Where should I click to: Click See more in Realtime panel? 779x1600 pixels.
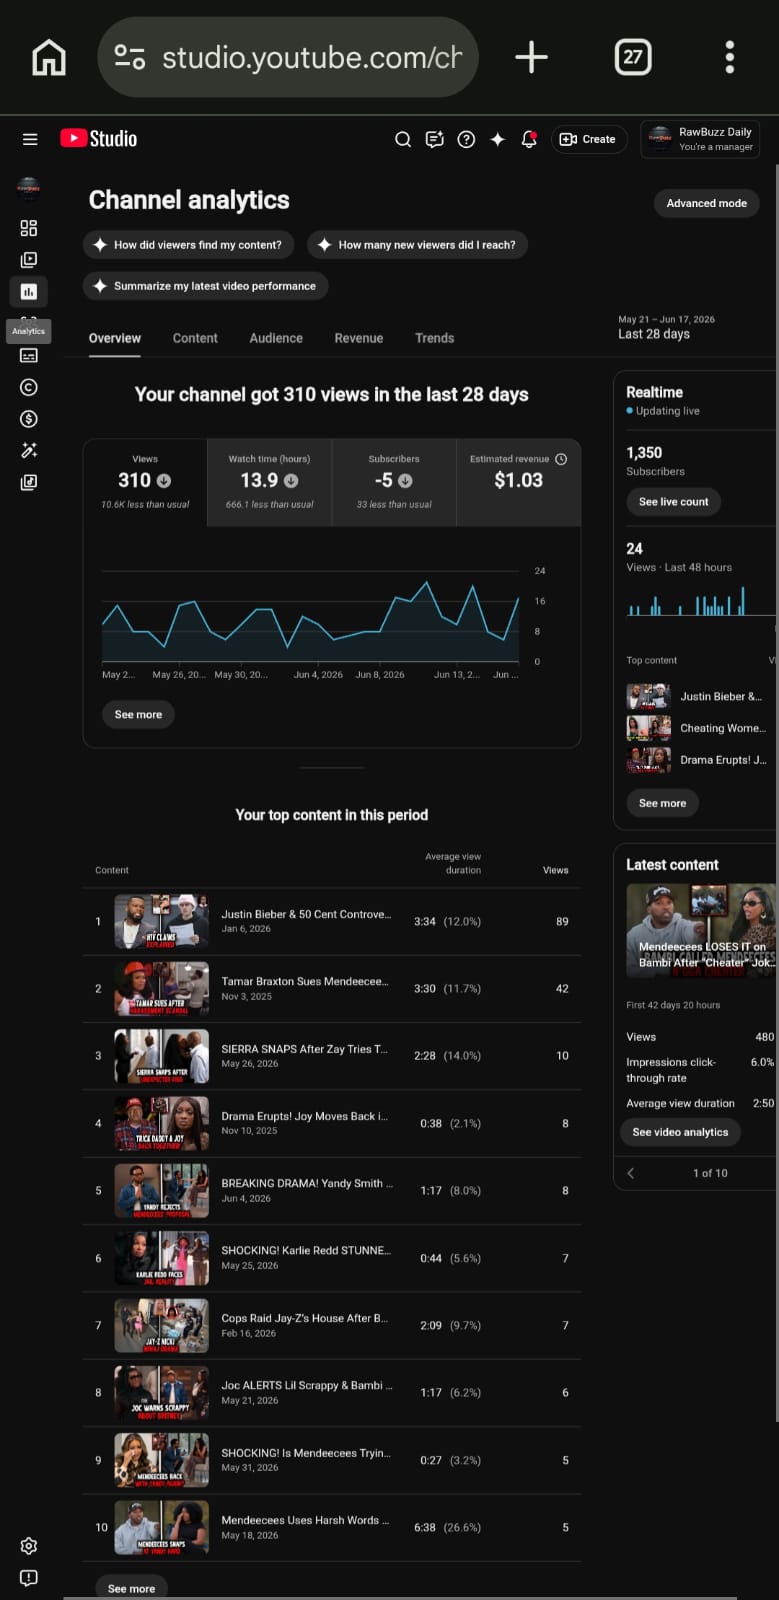pos(662,803)
